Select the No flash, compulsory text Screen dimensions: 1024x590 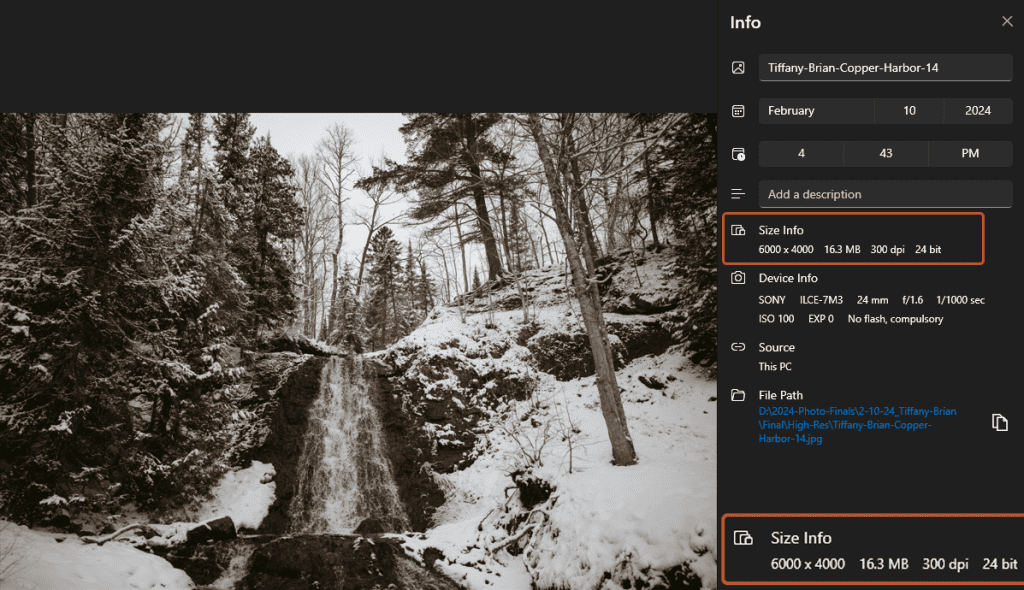coord(895,319)
